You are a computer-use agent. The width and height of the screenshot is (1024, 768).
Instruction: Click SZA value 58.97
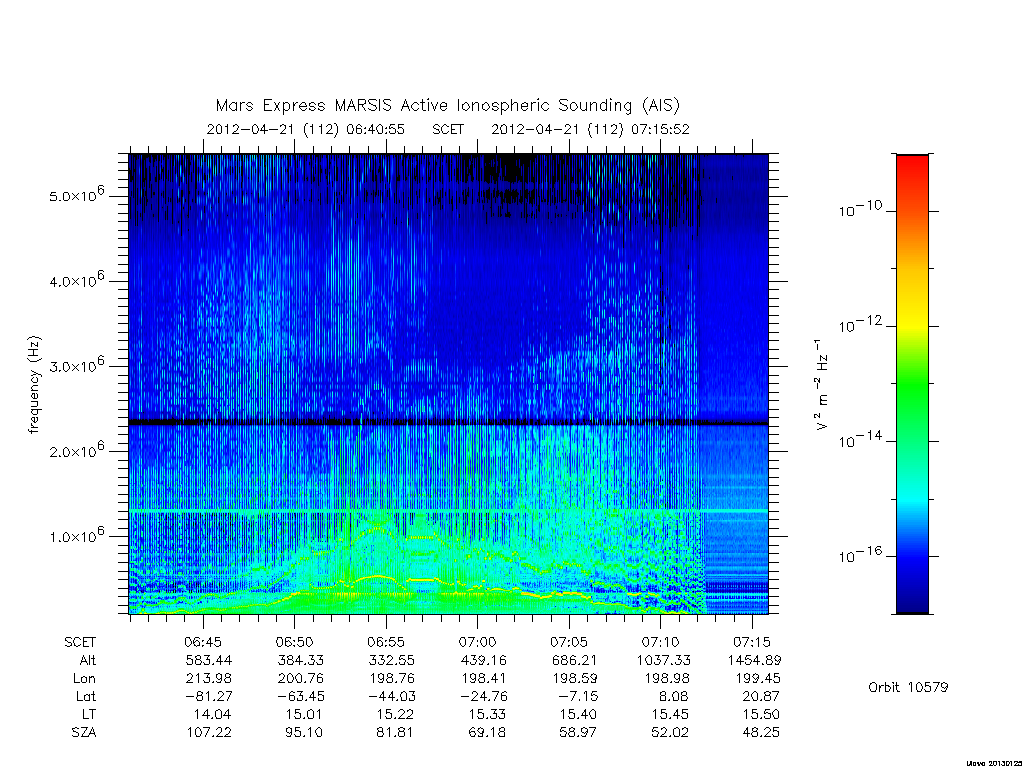click(577, 732)
